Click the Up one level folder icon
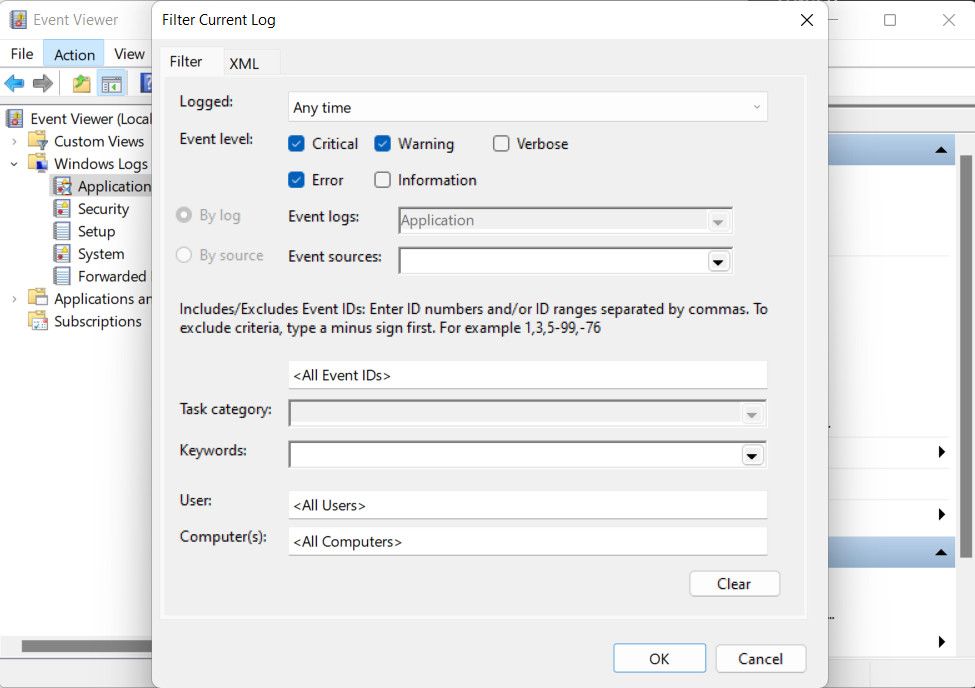 [81, 83]
